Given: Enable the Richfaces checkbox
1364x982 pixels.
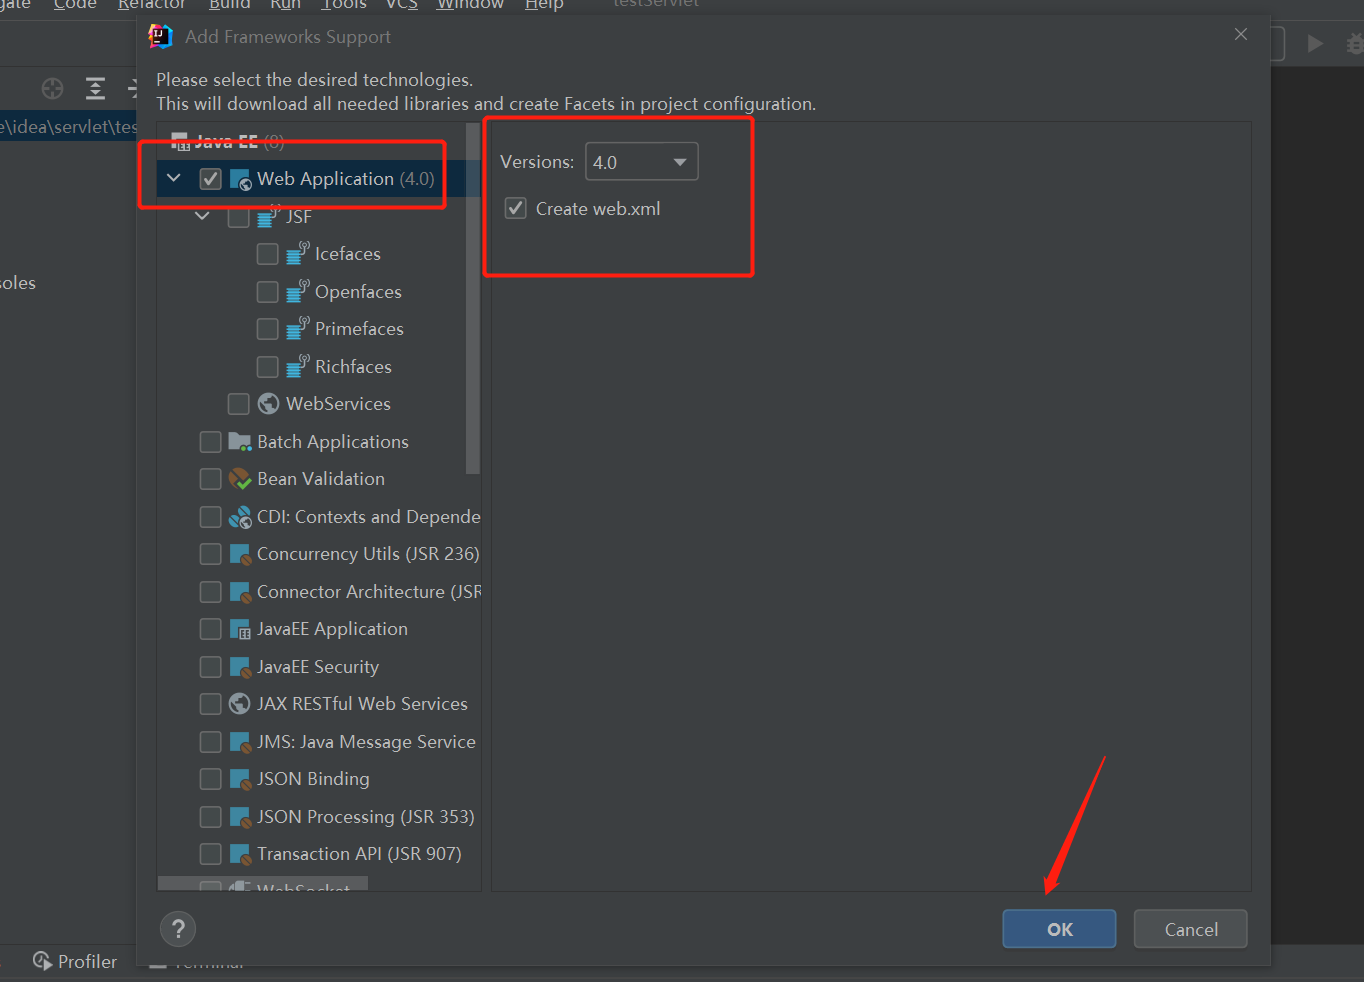Looking at the screenshot, I should tap(268, 367).
